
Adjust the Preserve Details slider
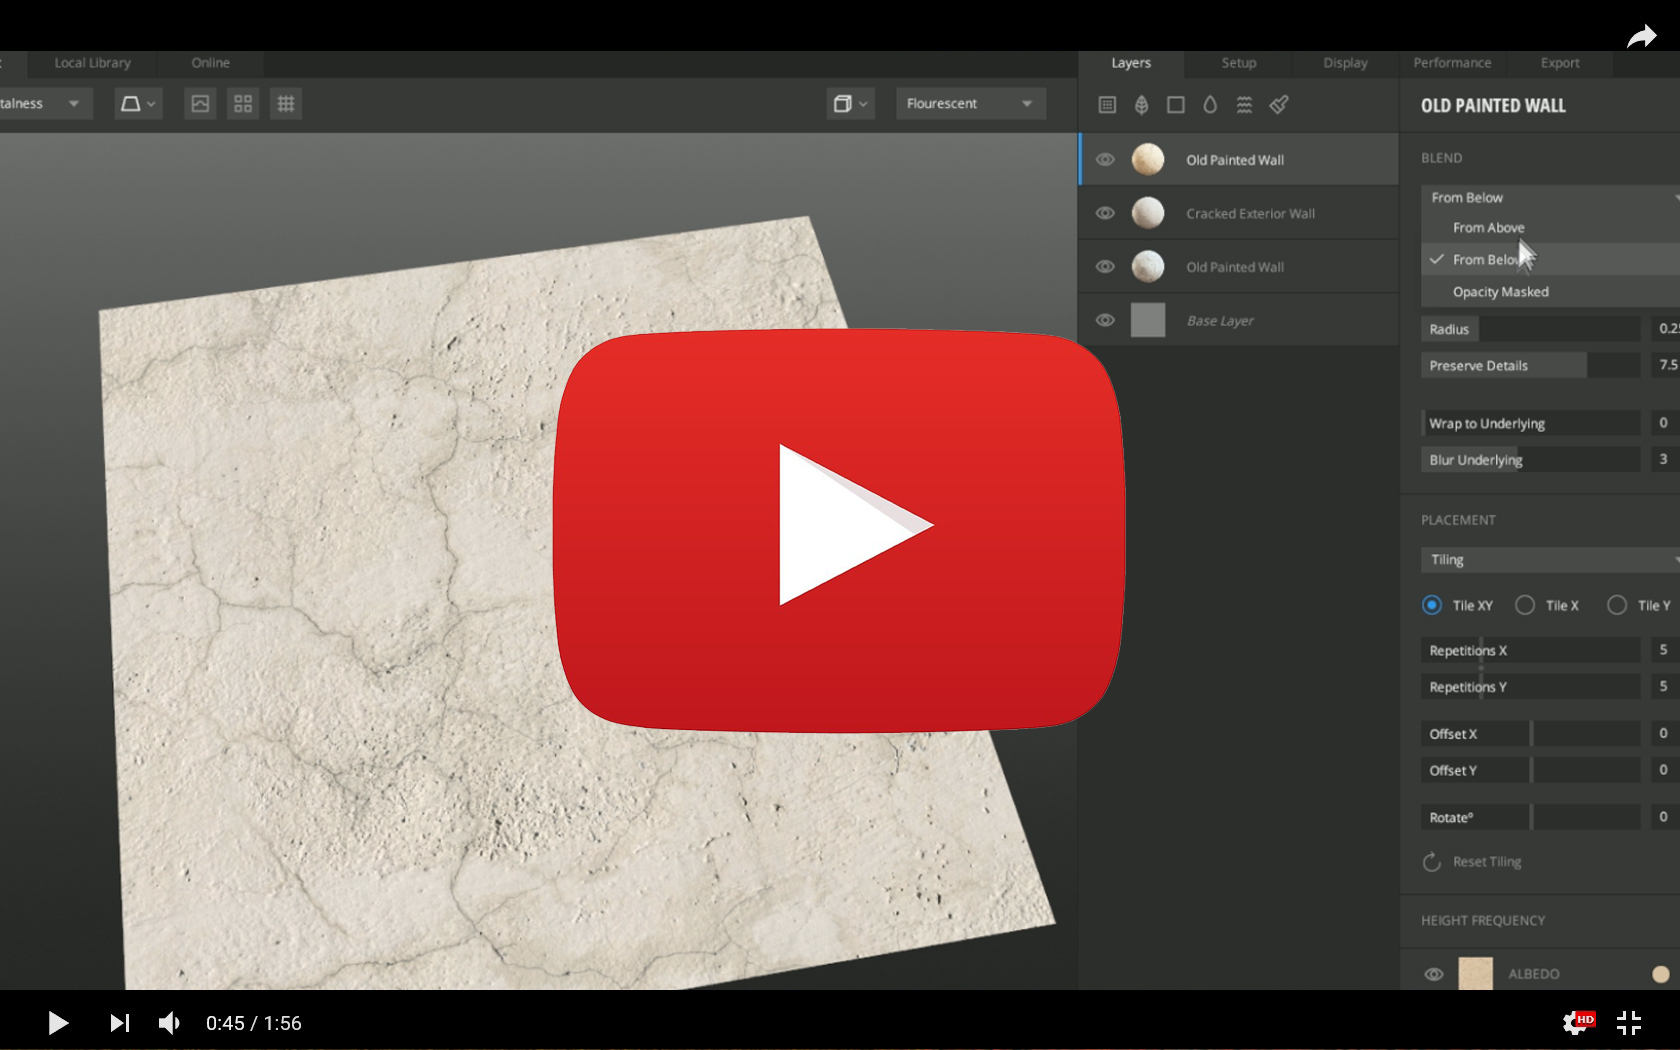coord(1530,365)
